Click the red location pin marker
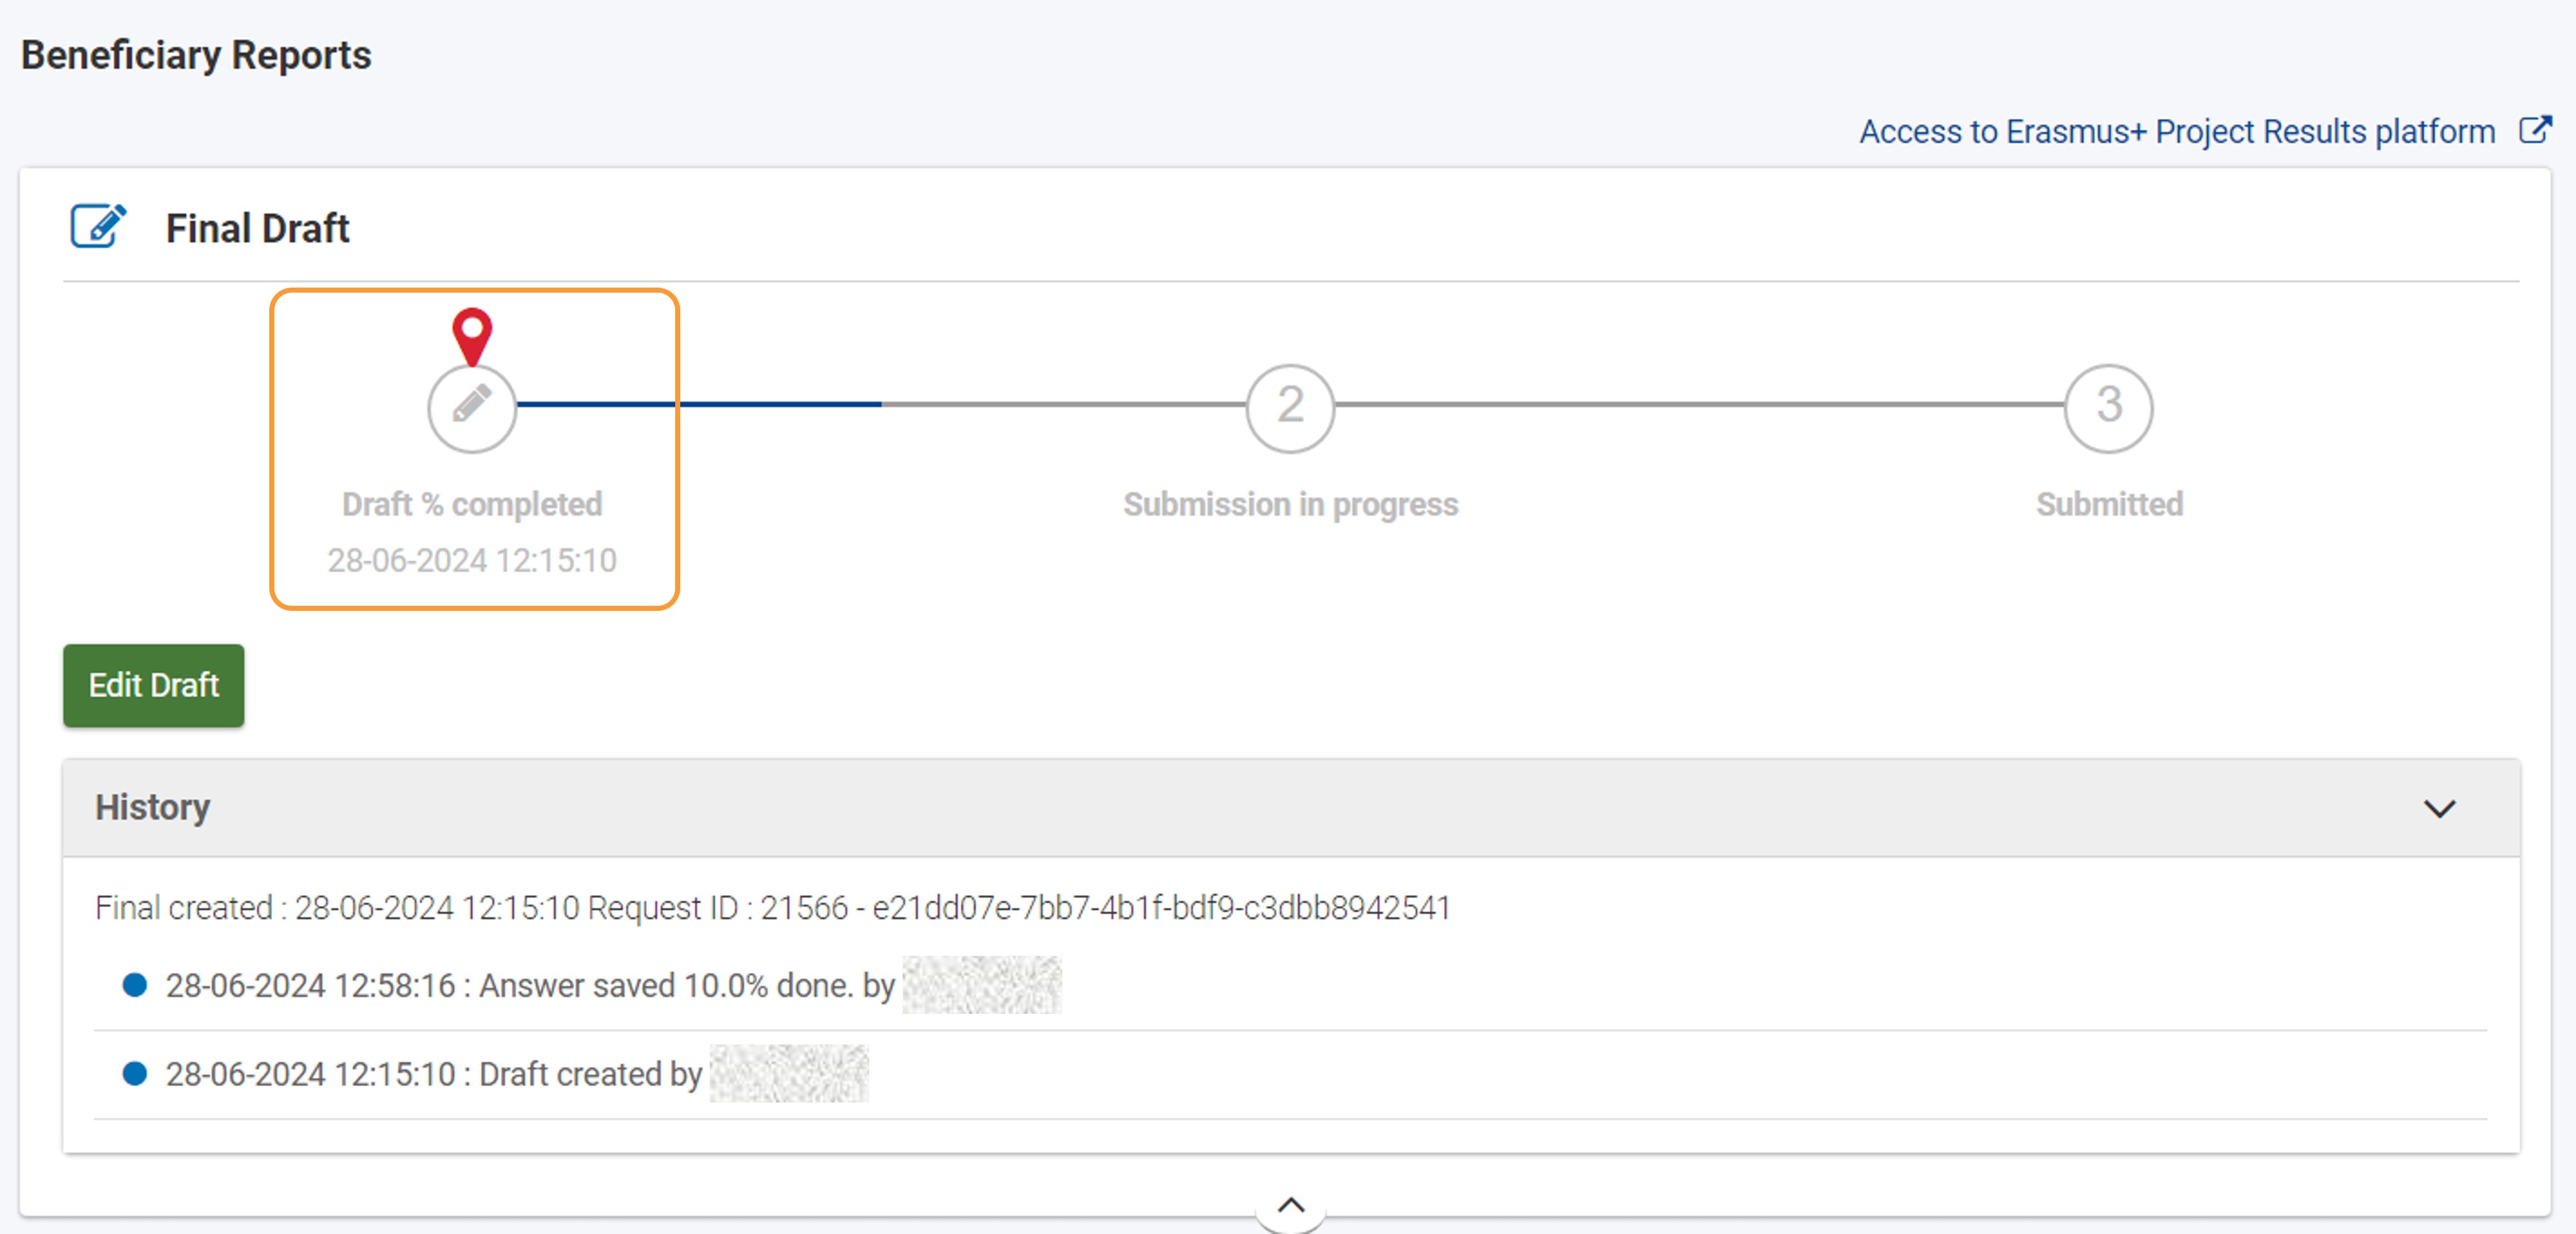 point(472,333)
